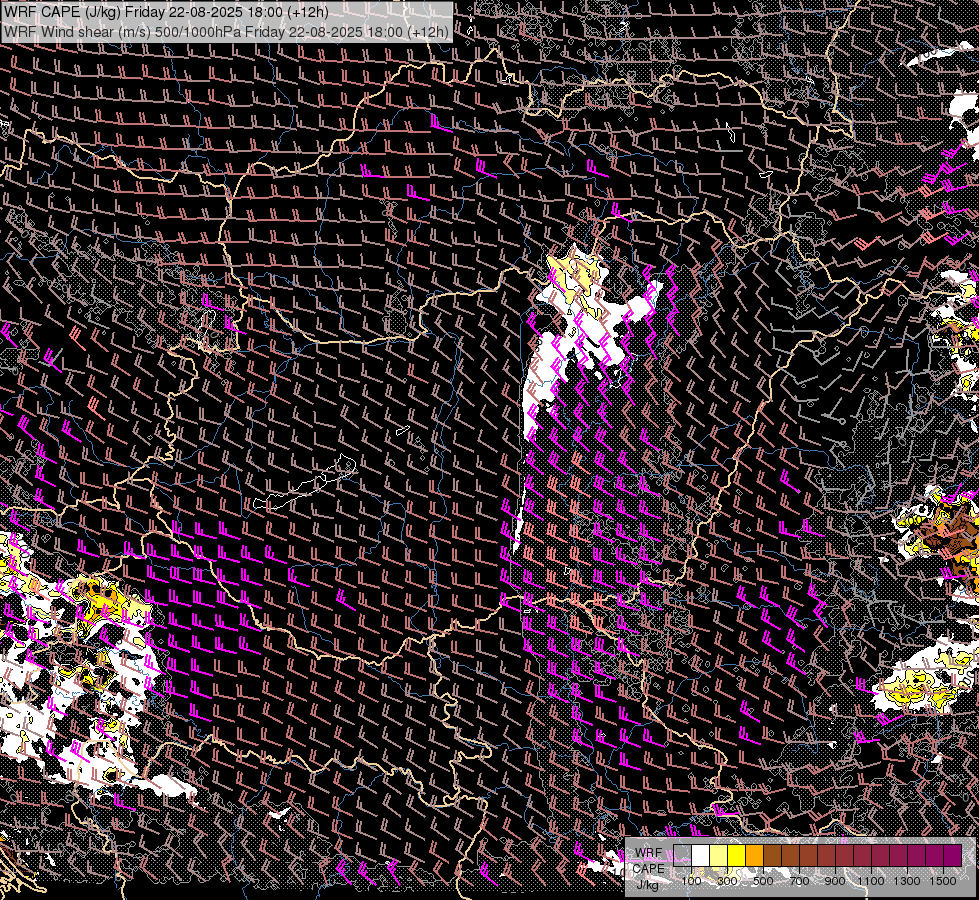Click the WRF CAPE forecast title line

(x=166, y=11)
